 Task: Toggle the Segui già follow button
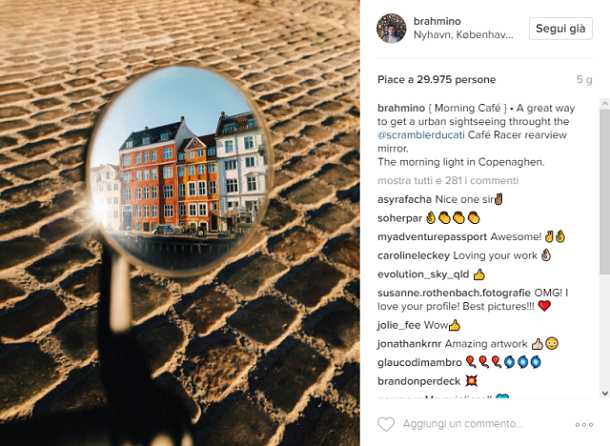click(561, 28)
